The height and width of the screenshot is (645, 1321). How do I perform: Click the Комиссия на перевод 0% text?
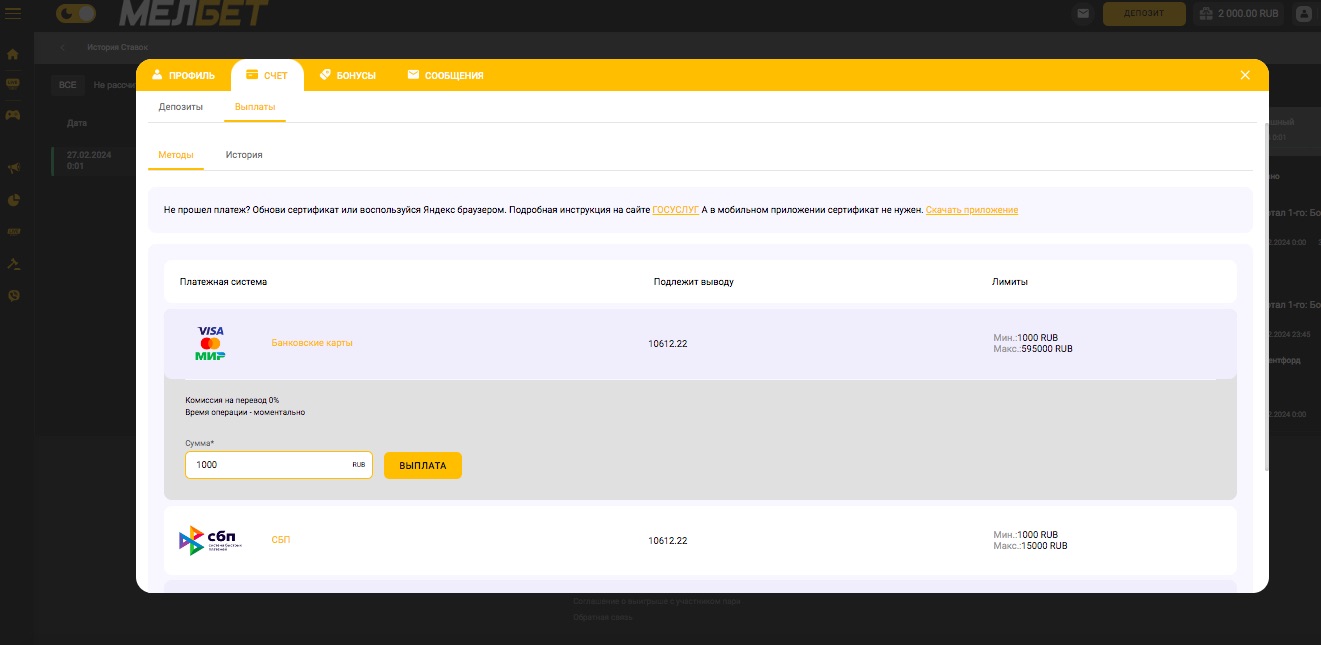pyautogui.click(x=232, y=400)
